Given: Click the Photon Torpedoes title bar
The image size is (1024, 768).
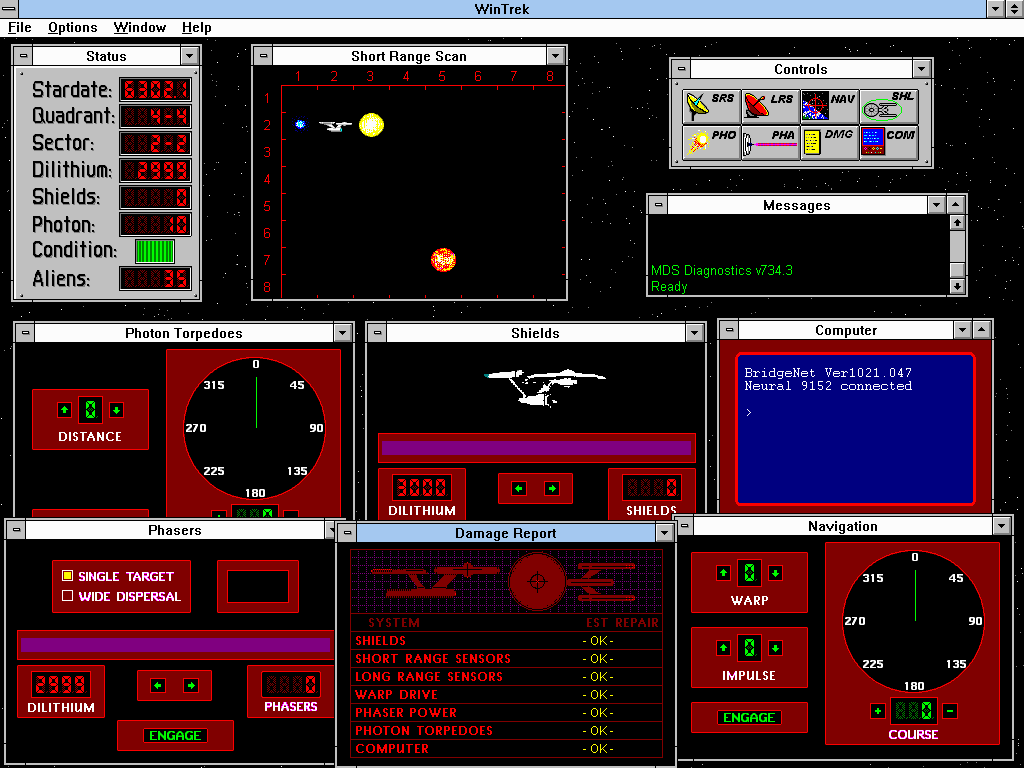Looking at the screenshot, I should click(x=184, y=332).
